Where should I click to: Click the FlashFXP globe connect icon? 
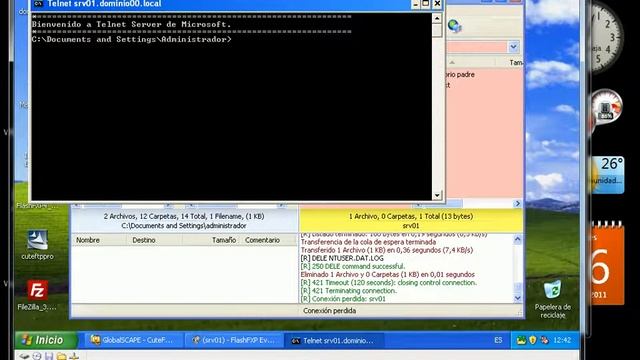point(454,26)
